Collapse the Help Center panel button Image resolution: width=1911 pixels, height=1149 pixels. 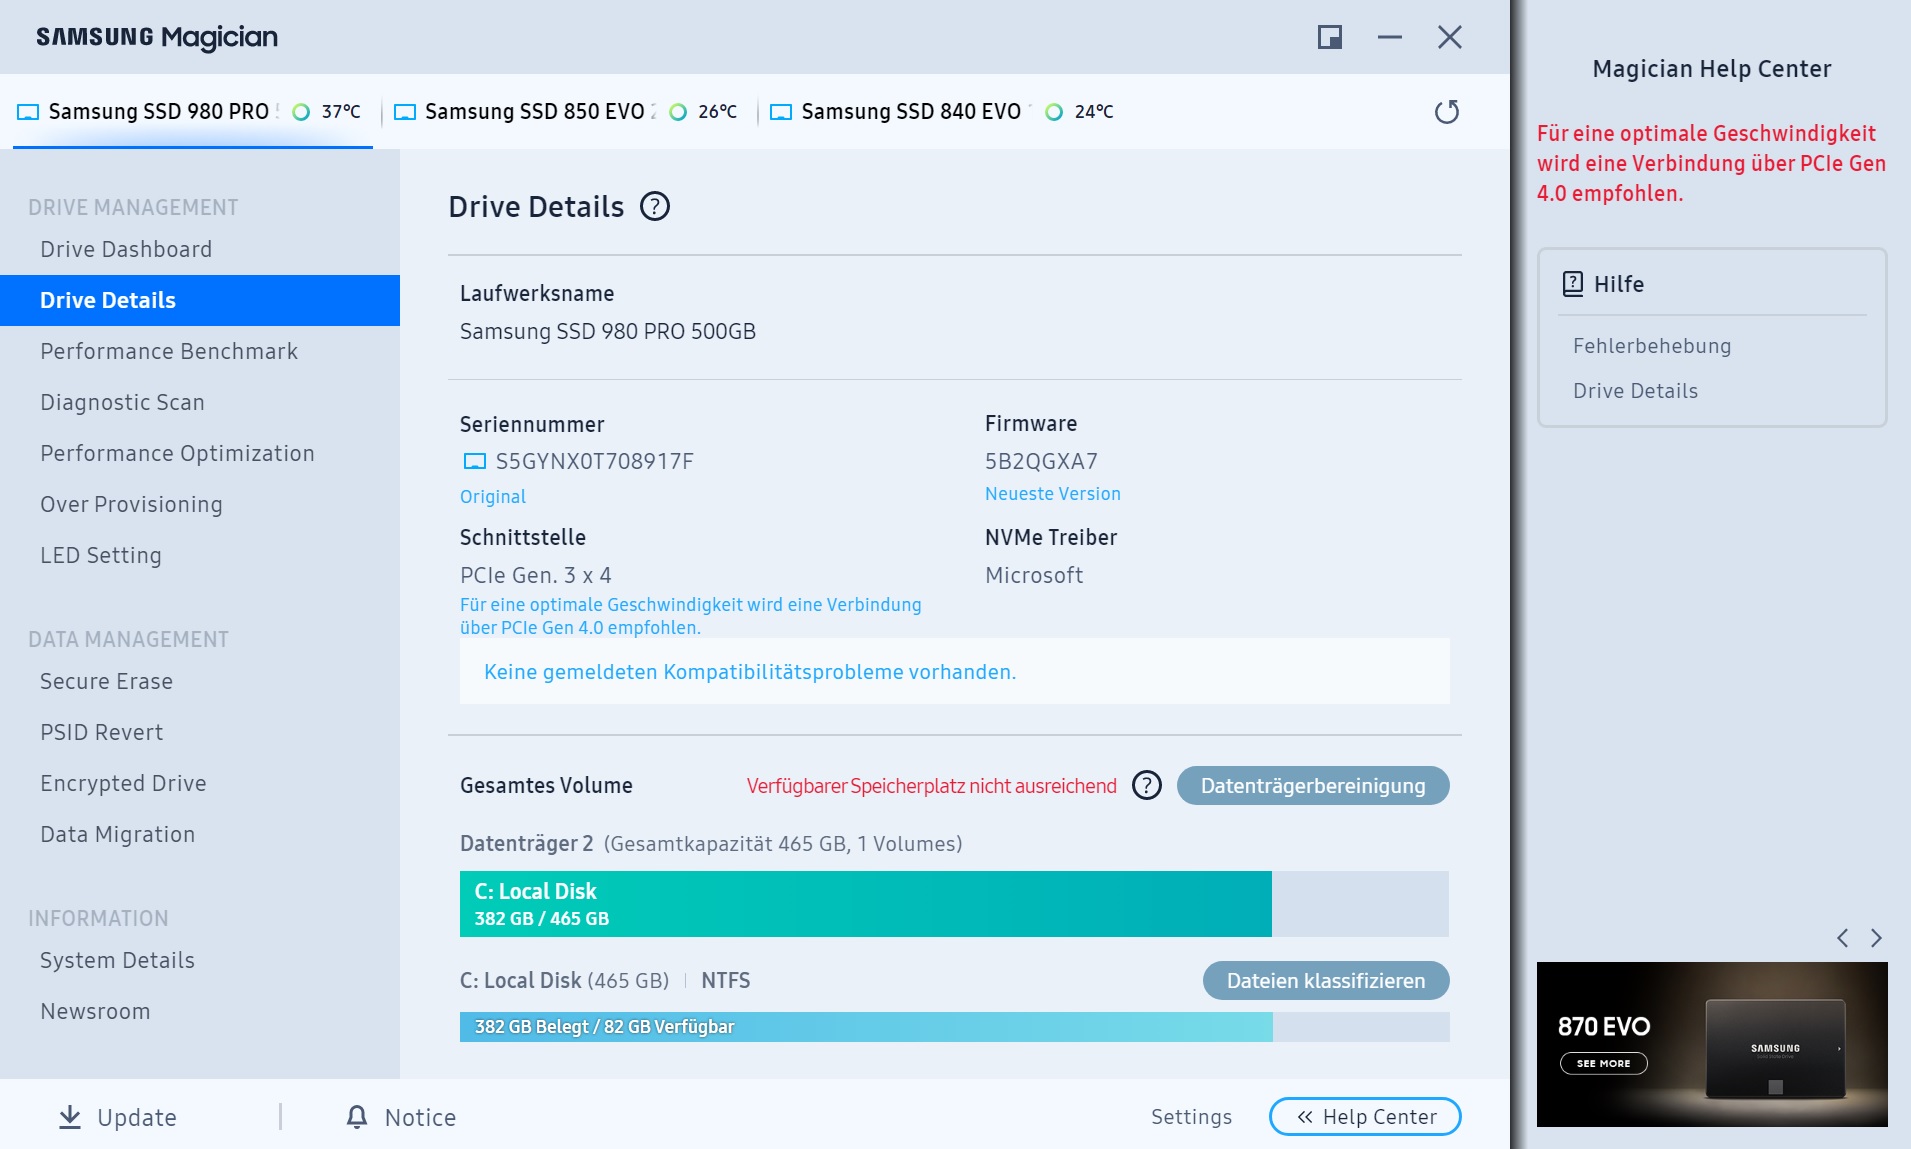[1365, 1116]
